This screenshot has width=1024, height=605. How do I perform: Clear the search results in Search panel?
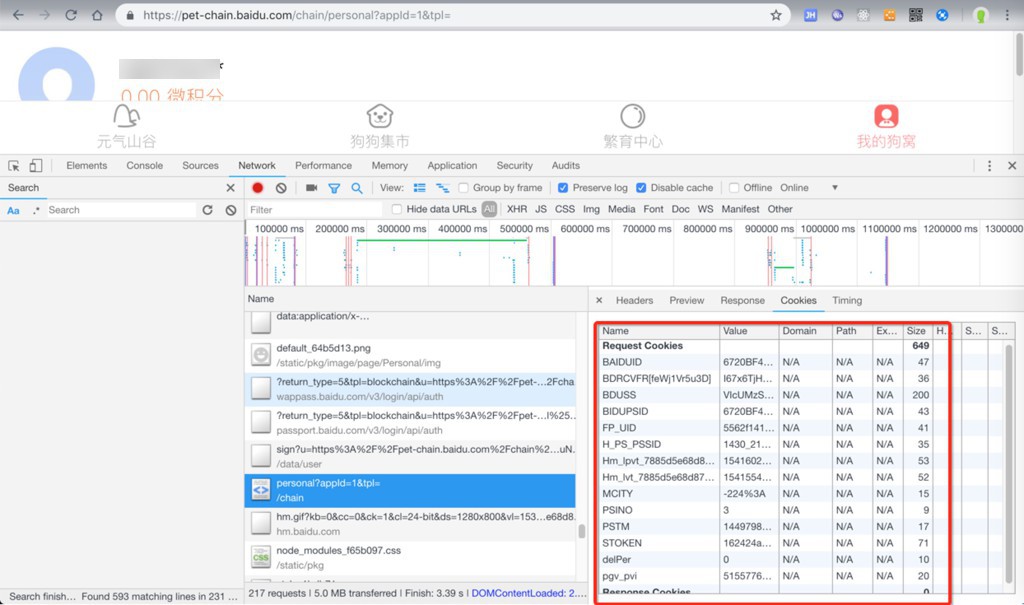(x=231, y=210)
